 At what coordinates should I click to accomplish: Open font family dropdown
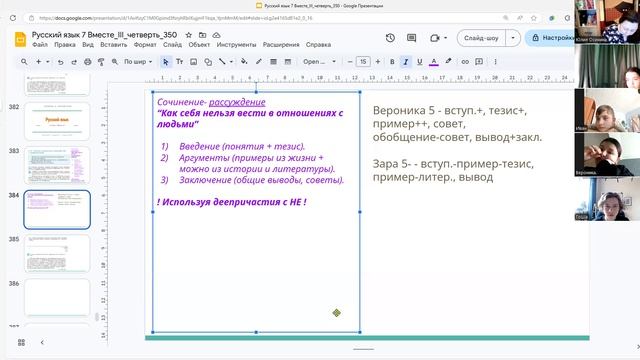tap(319, 62)
